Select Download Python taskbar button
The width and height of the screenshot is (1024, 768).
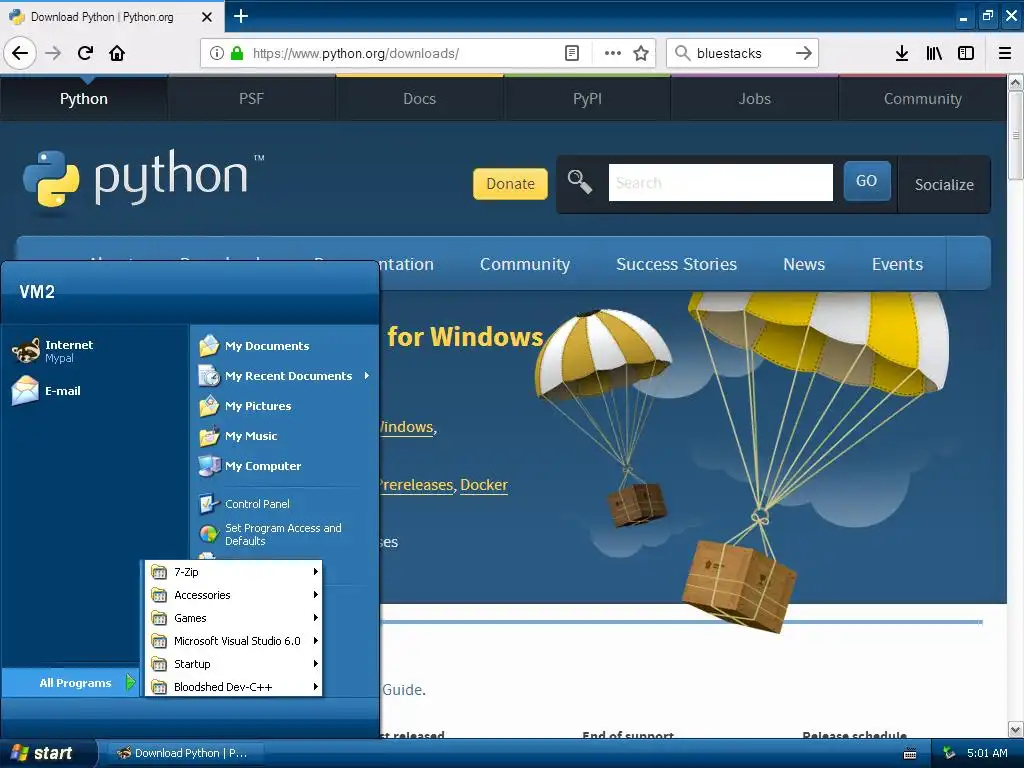click(186, 753)
